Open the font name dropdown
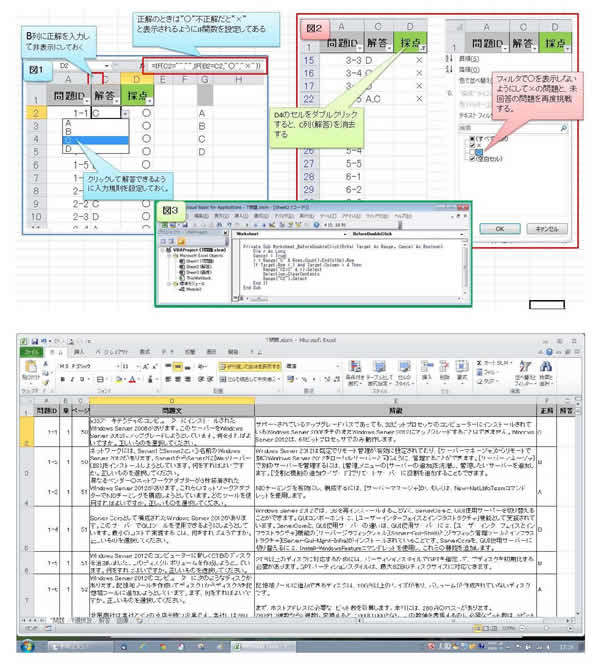Viewport: 600px width, 664px height. click(118, 366)
